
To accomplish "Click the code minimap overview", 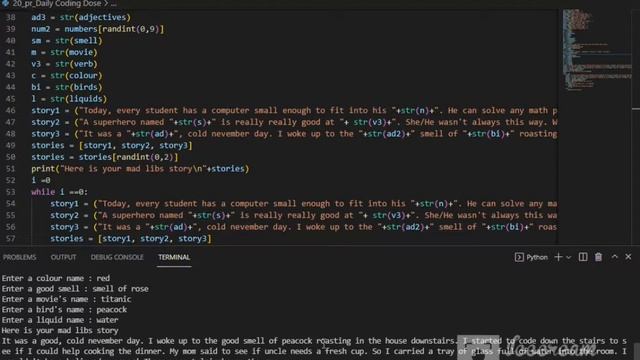I will pos(597,49).
